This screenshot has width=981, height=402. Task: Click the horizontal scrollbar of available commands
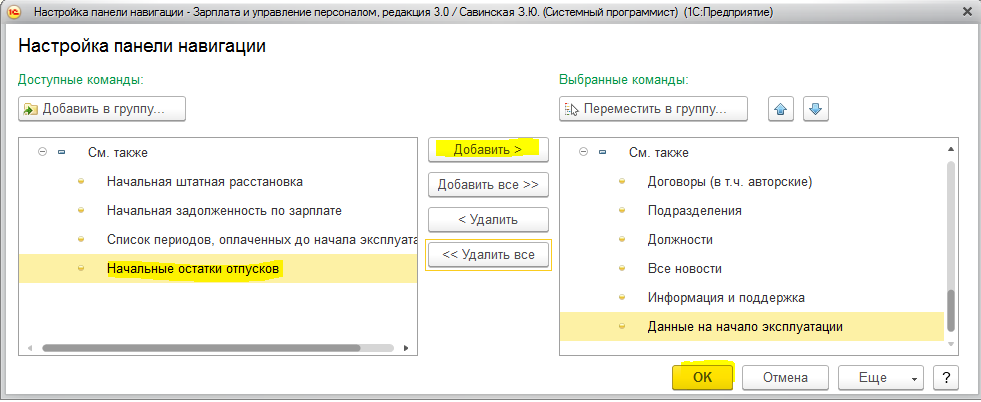click(200, 348)
